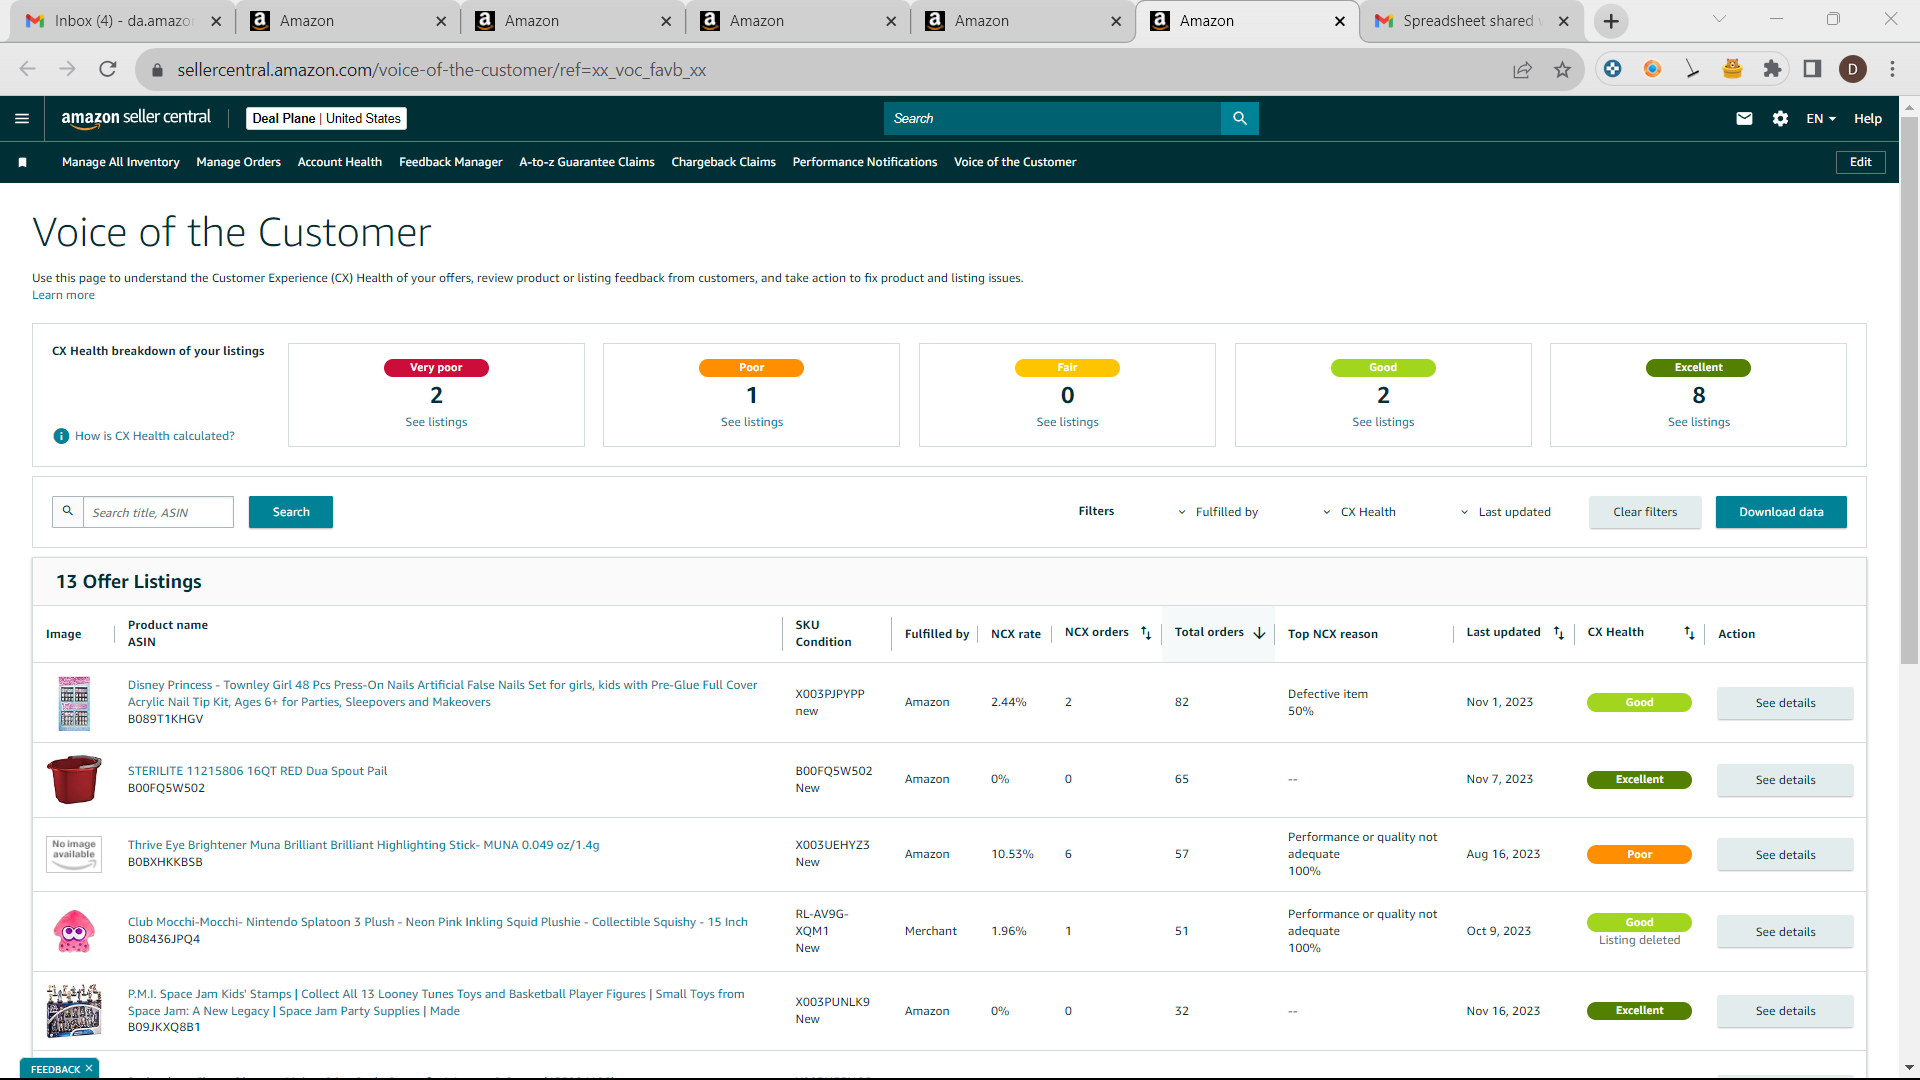Open Chrome three-dot menu
1920x1080 pixels.
[1892, 69]
